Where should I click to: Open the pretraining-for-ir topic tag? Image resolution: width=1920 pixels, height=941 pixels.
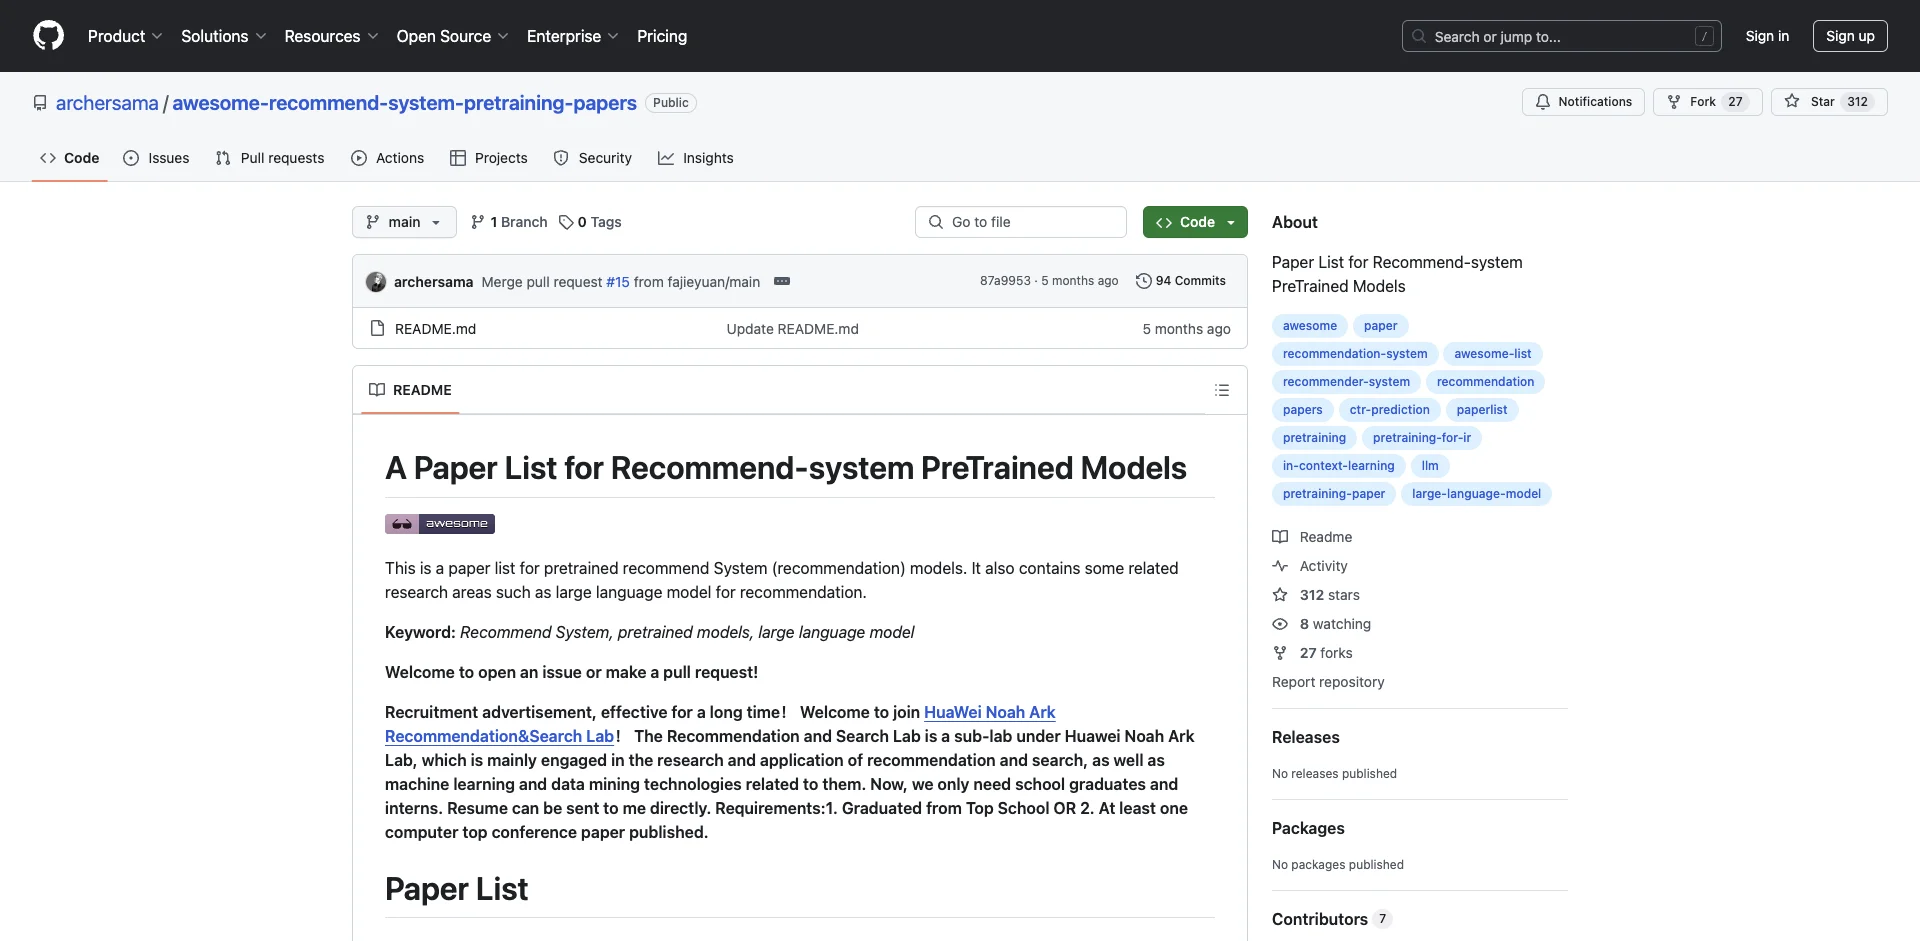1422,438
